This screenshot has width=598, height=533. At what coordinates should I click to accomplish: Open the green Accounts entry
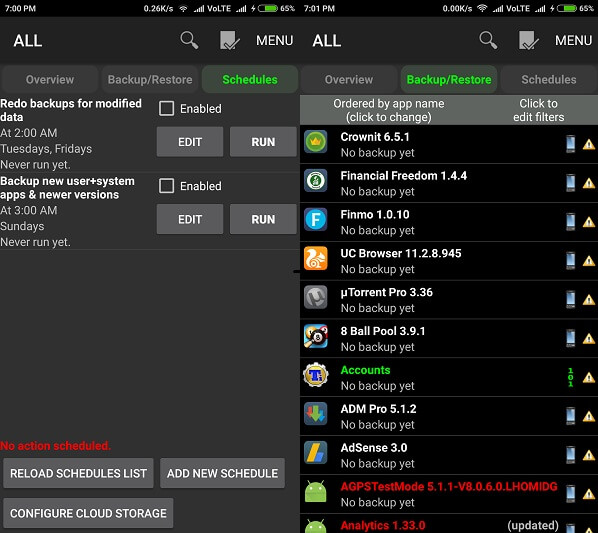(449, 378)
